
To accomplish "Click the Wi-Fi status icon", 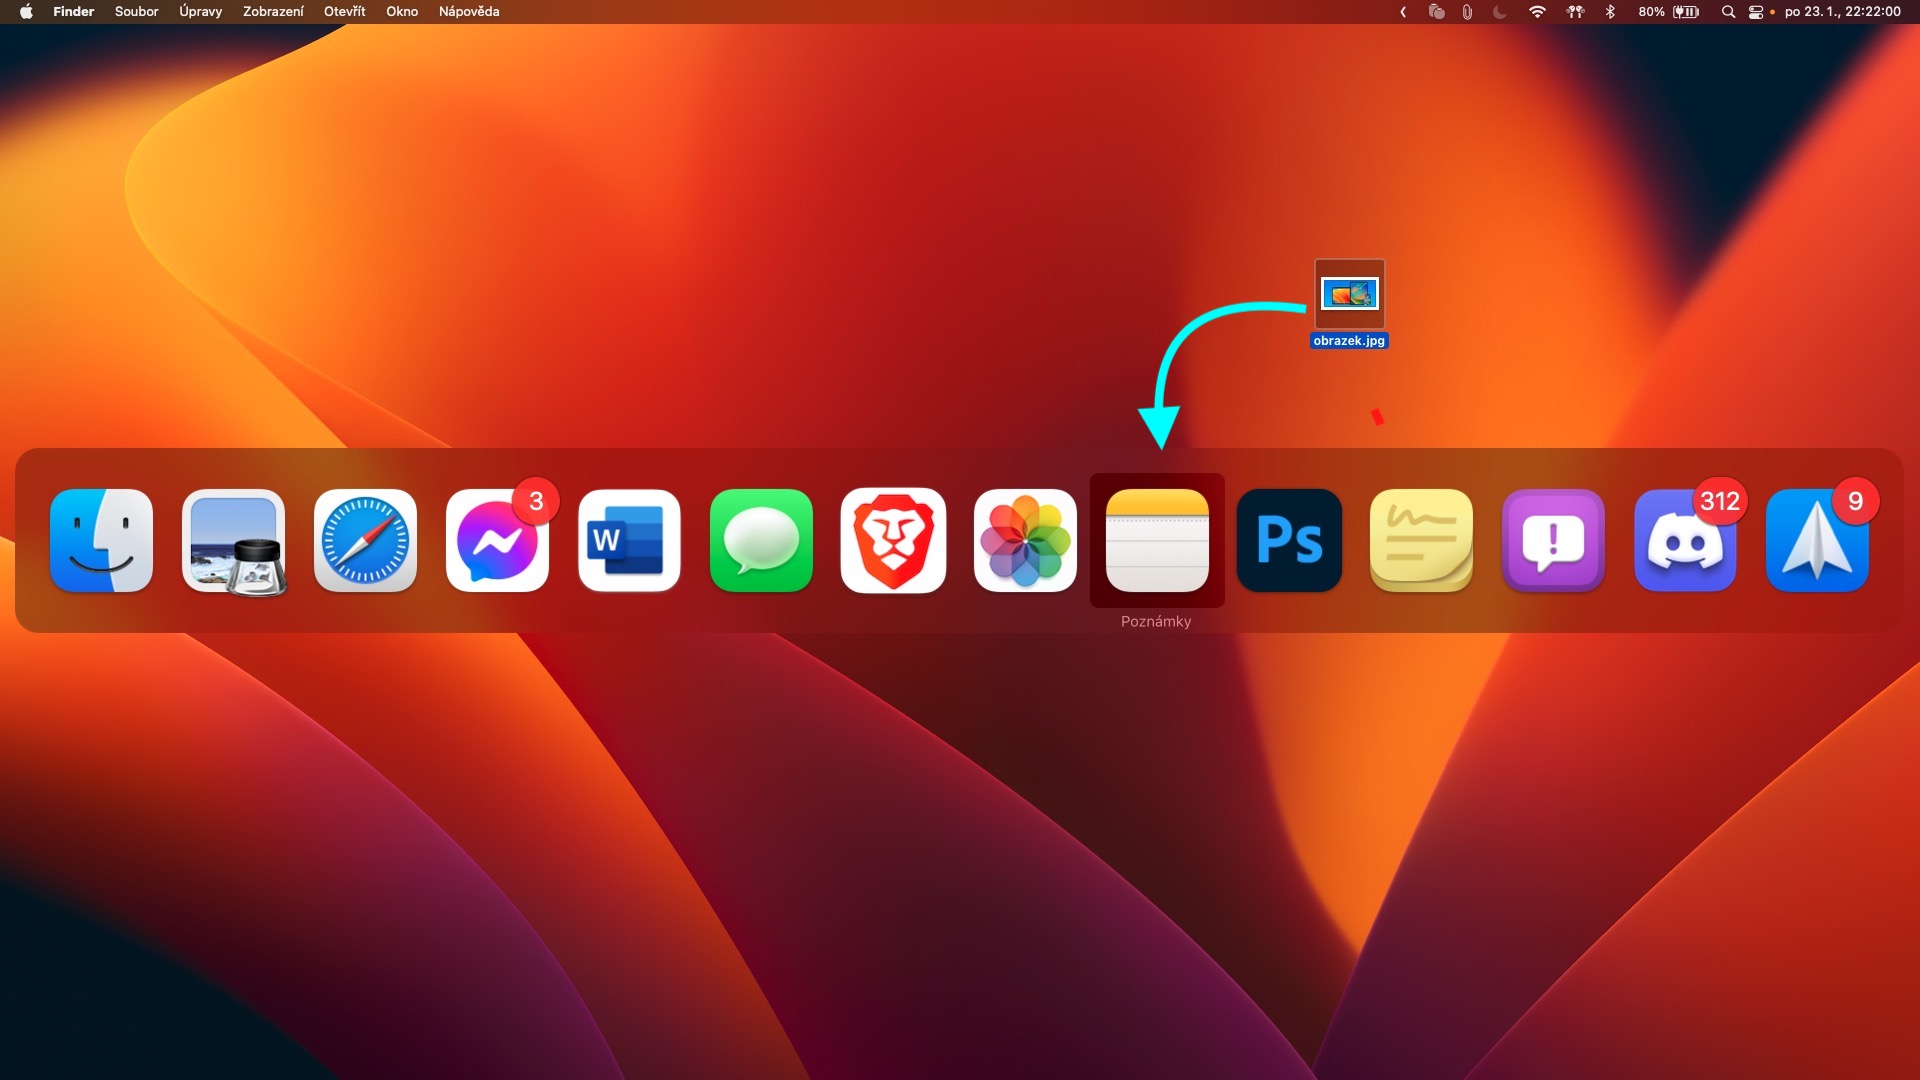I will (x=1537, y=12).
